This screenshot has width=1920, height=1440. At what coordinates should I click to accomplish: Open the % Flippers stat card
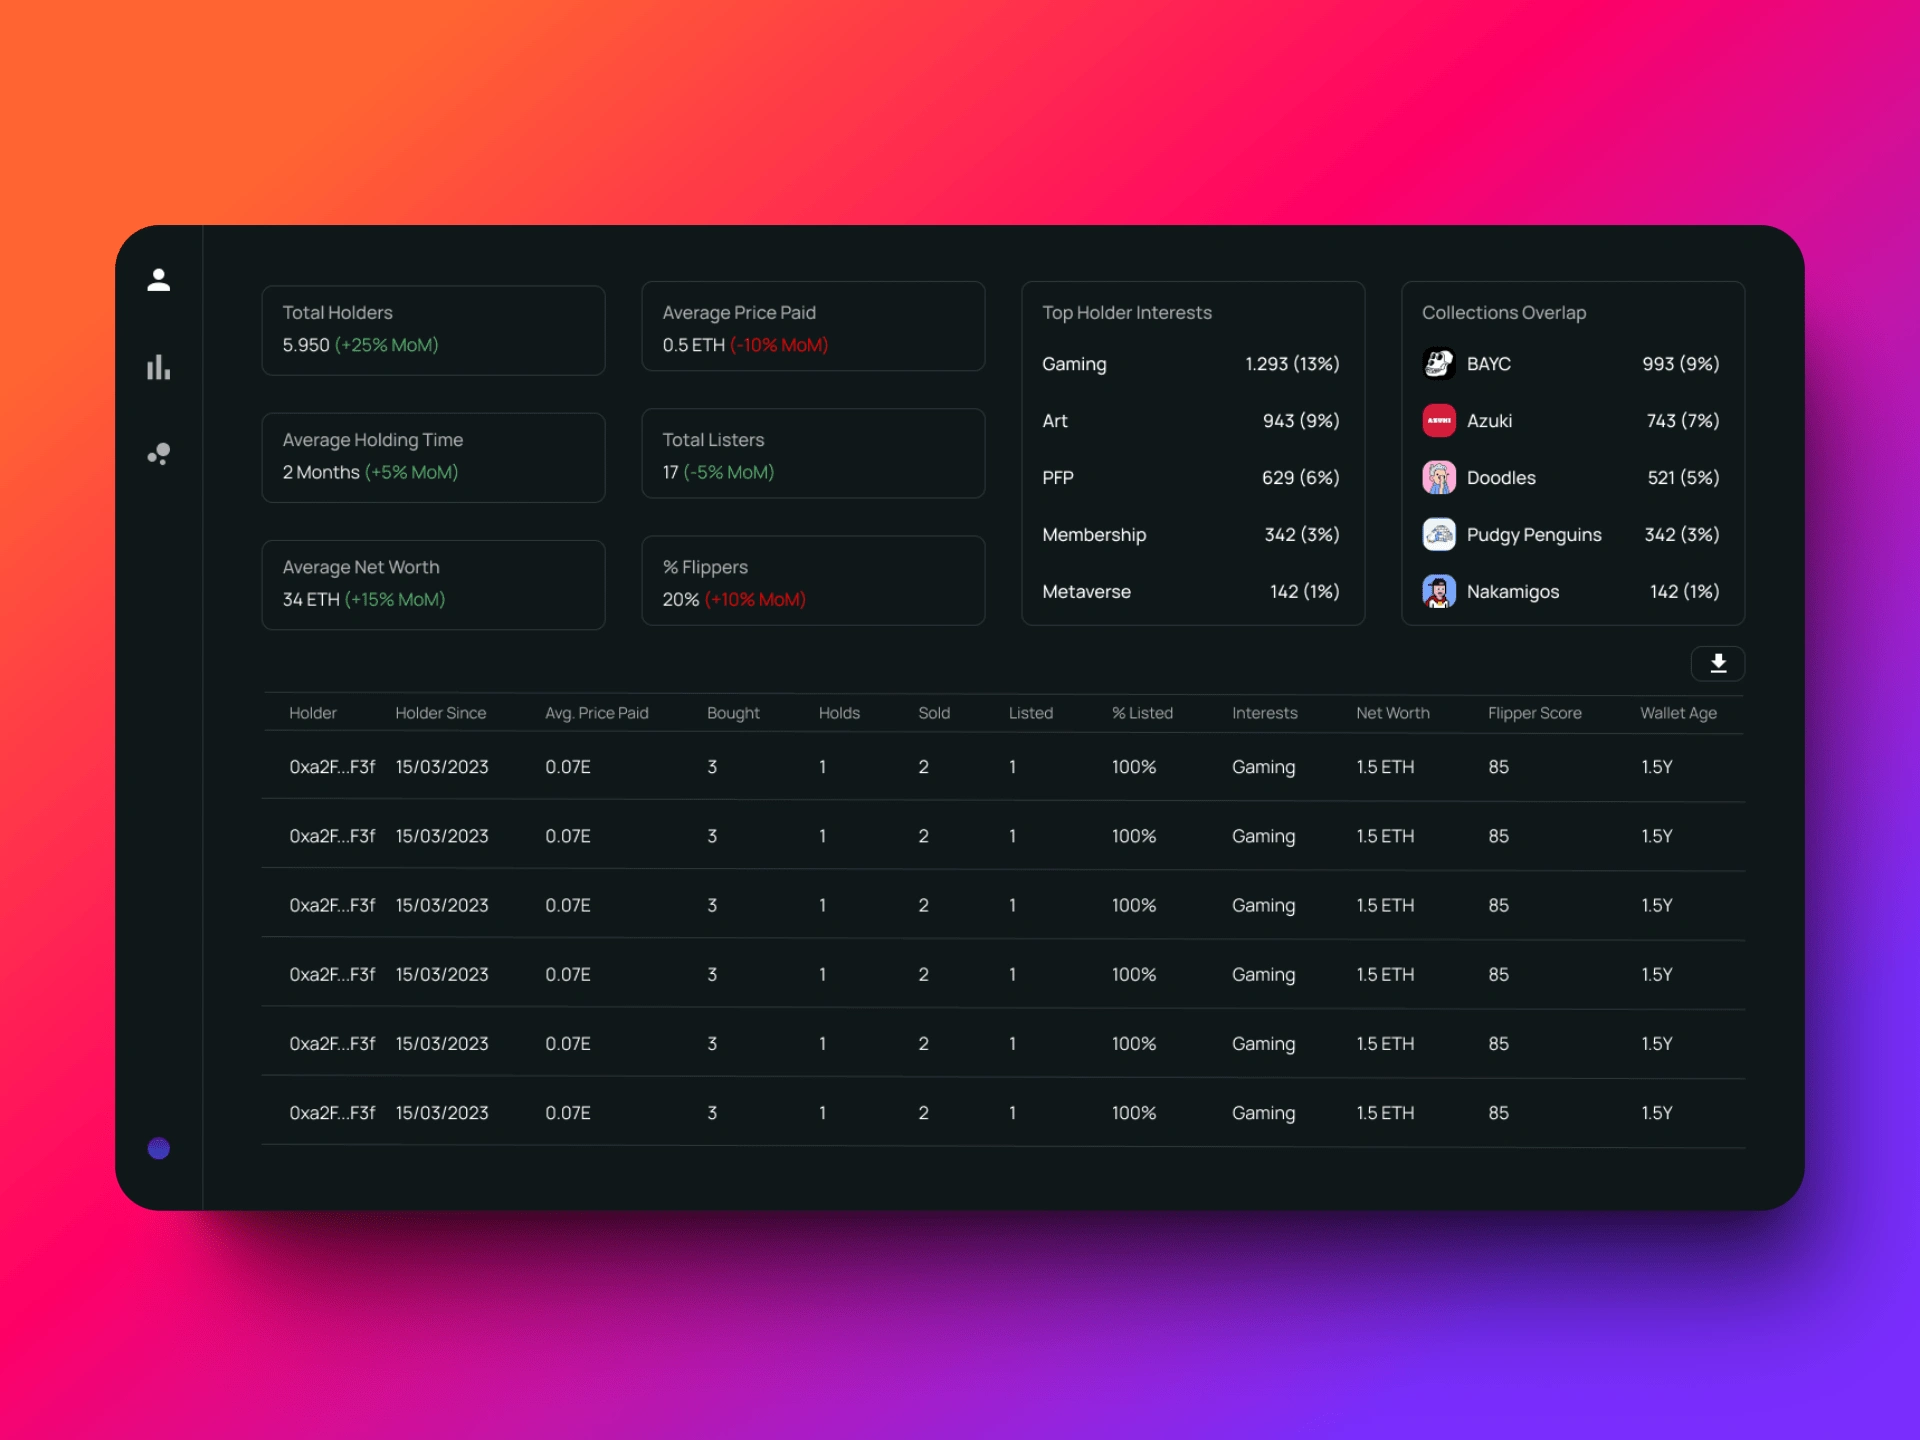(813, 580)
